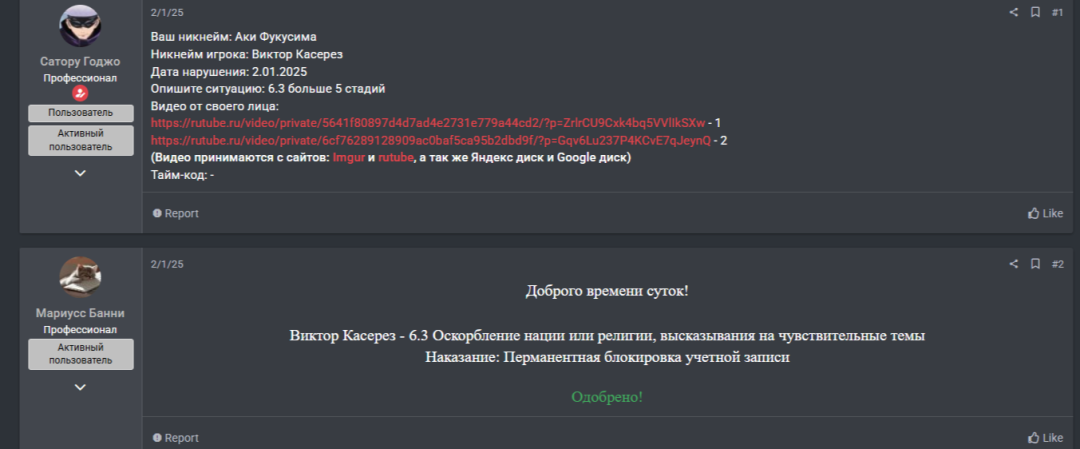Bookmark the first post by Сатору Годжо
This screenshot has height=449, width=1080.
pyautogui.click(x=1036, y=13)
